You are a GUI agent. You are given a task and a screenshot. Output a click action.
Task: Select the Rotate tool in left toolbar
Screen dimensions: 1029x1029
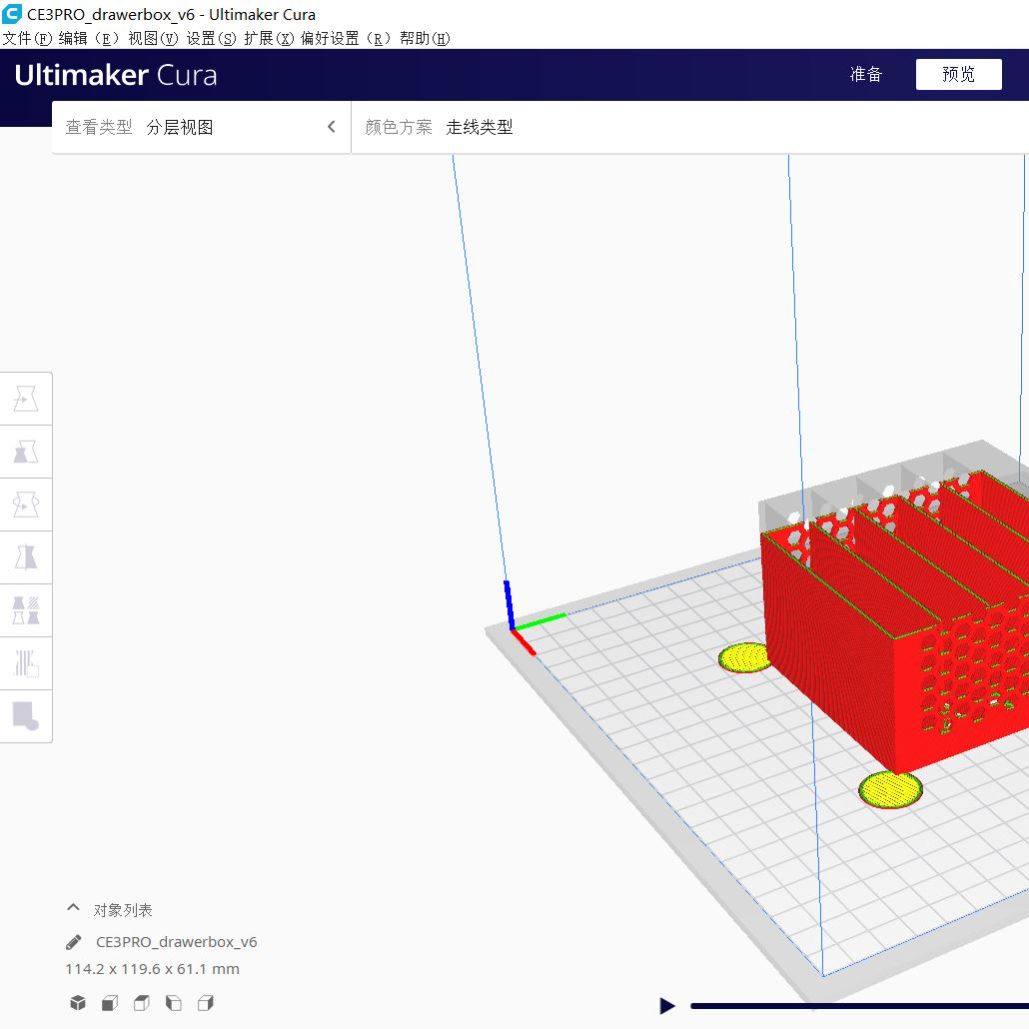tap(25, 505)
